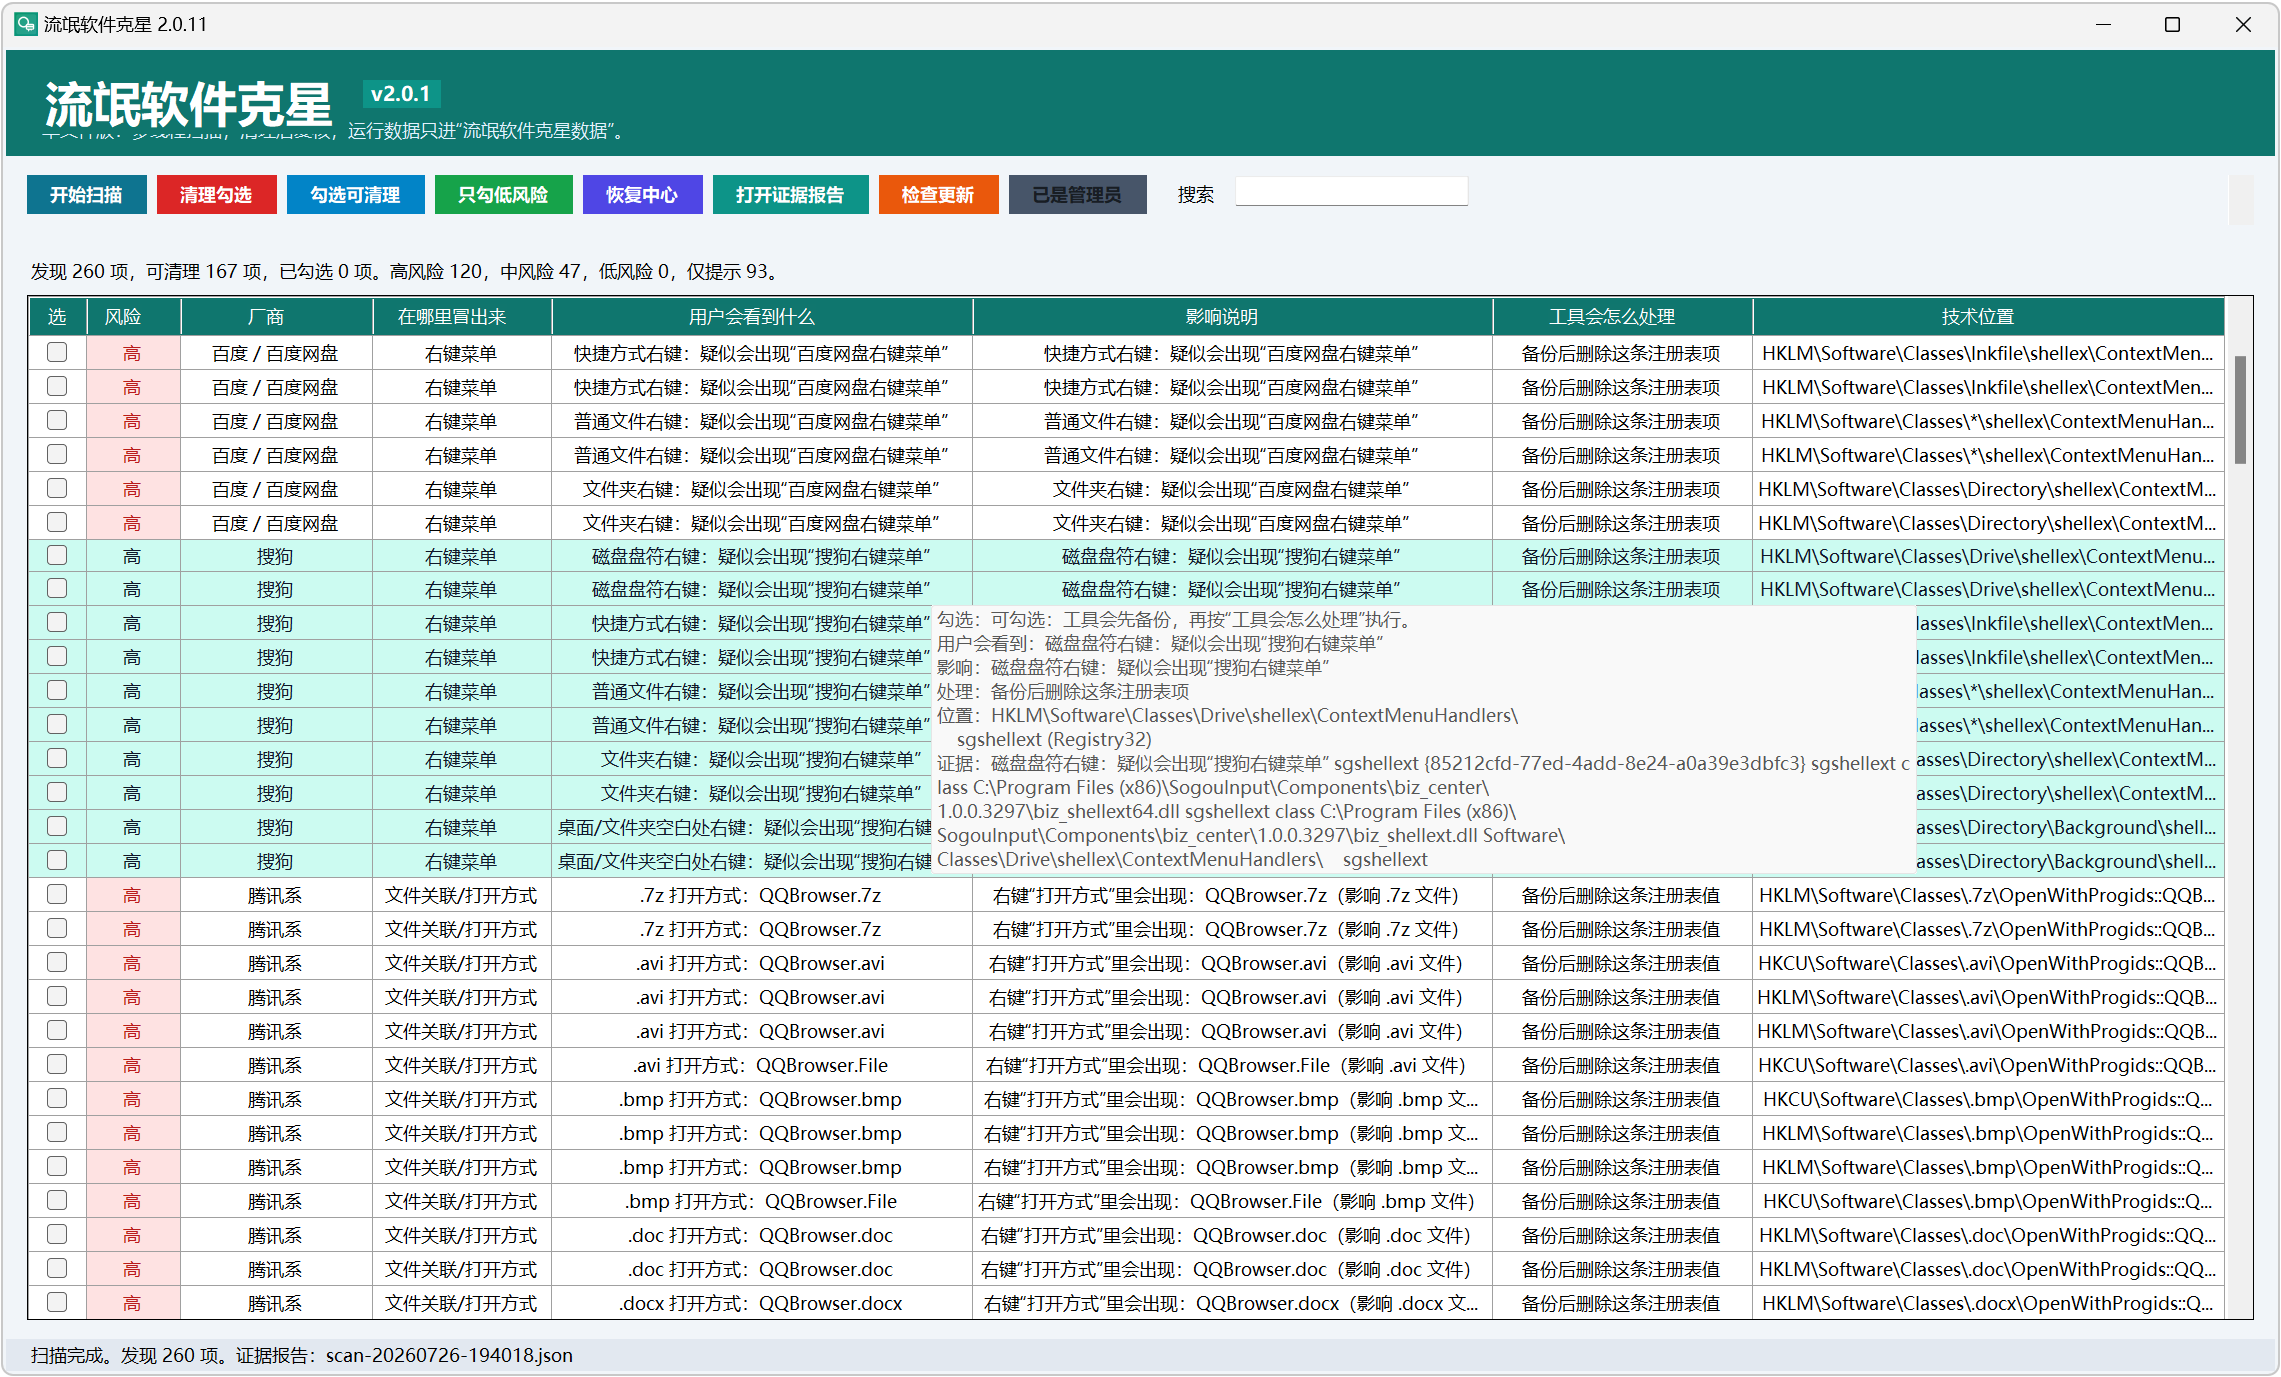
Task: Click the 流氓软件克星 header title
Action: (188, 104)
